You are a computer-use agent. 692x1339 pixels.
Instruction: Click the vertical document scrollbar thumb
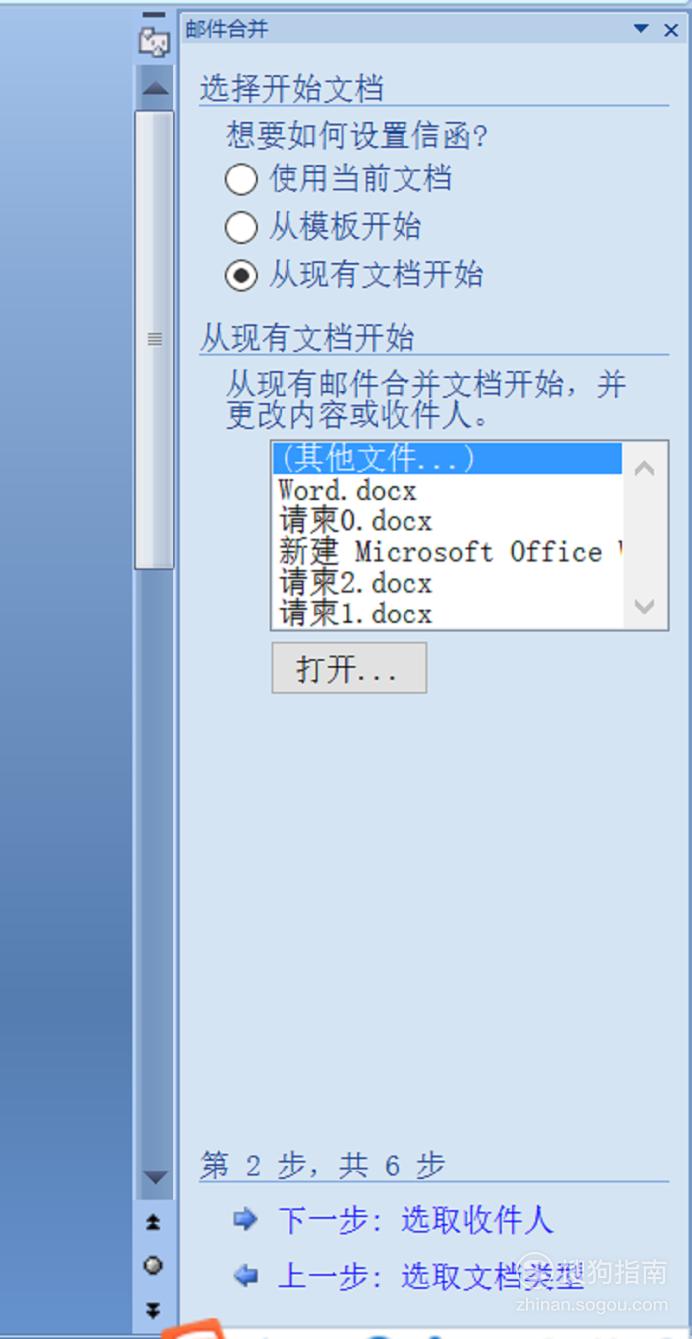(154, 339)
